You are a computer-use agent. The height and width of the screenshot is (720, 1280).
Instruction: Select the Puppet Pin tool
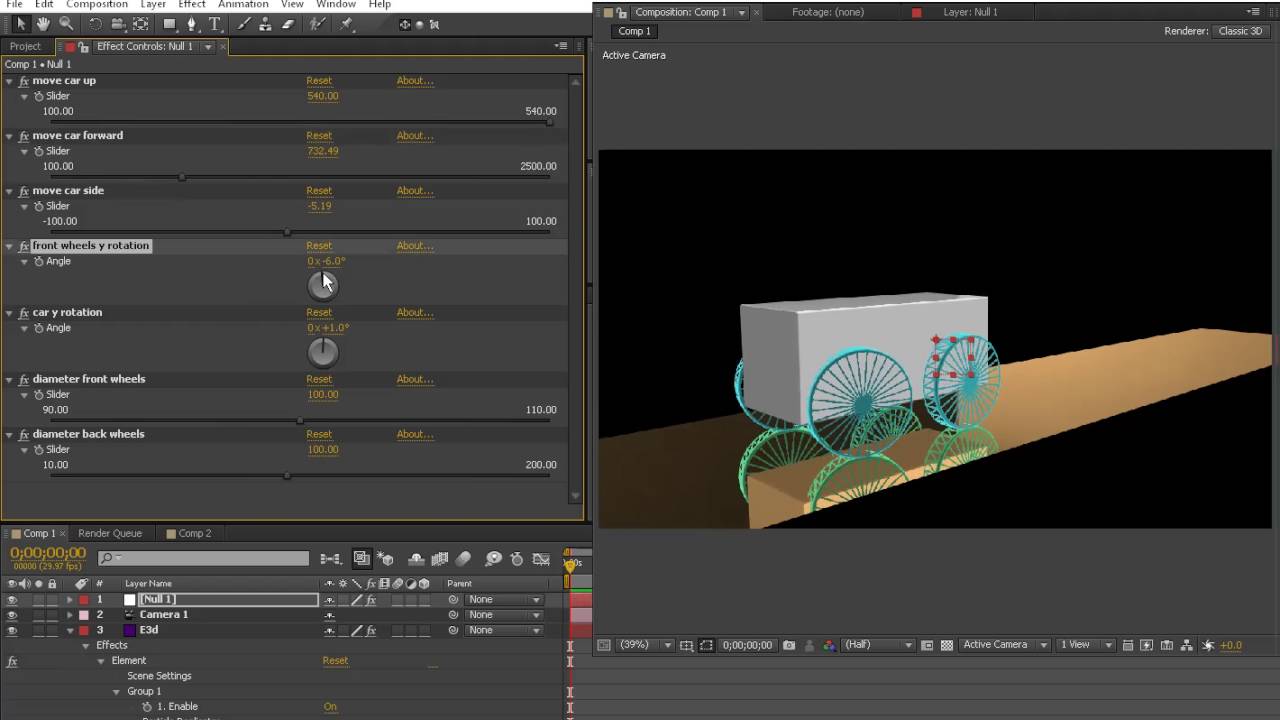click(346, 24)
